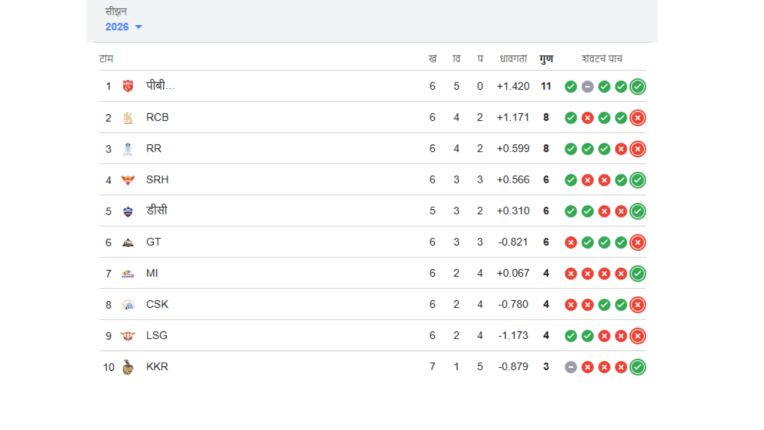Click the no-result icon in top row
This screenshot has width=764, height=430.
click(x=587, y=87)
